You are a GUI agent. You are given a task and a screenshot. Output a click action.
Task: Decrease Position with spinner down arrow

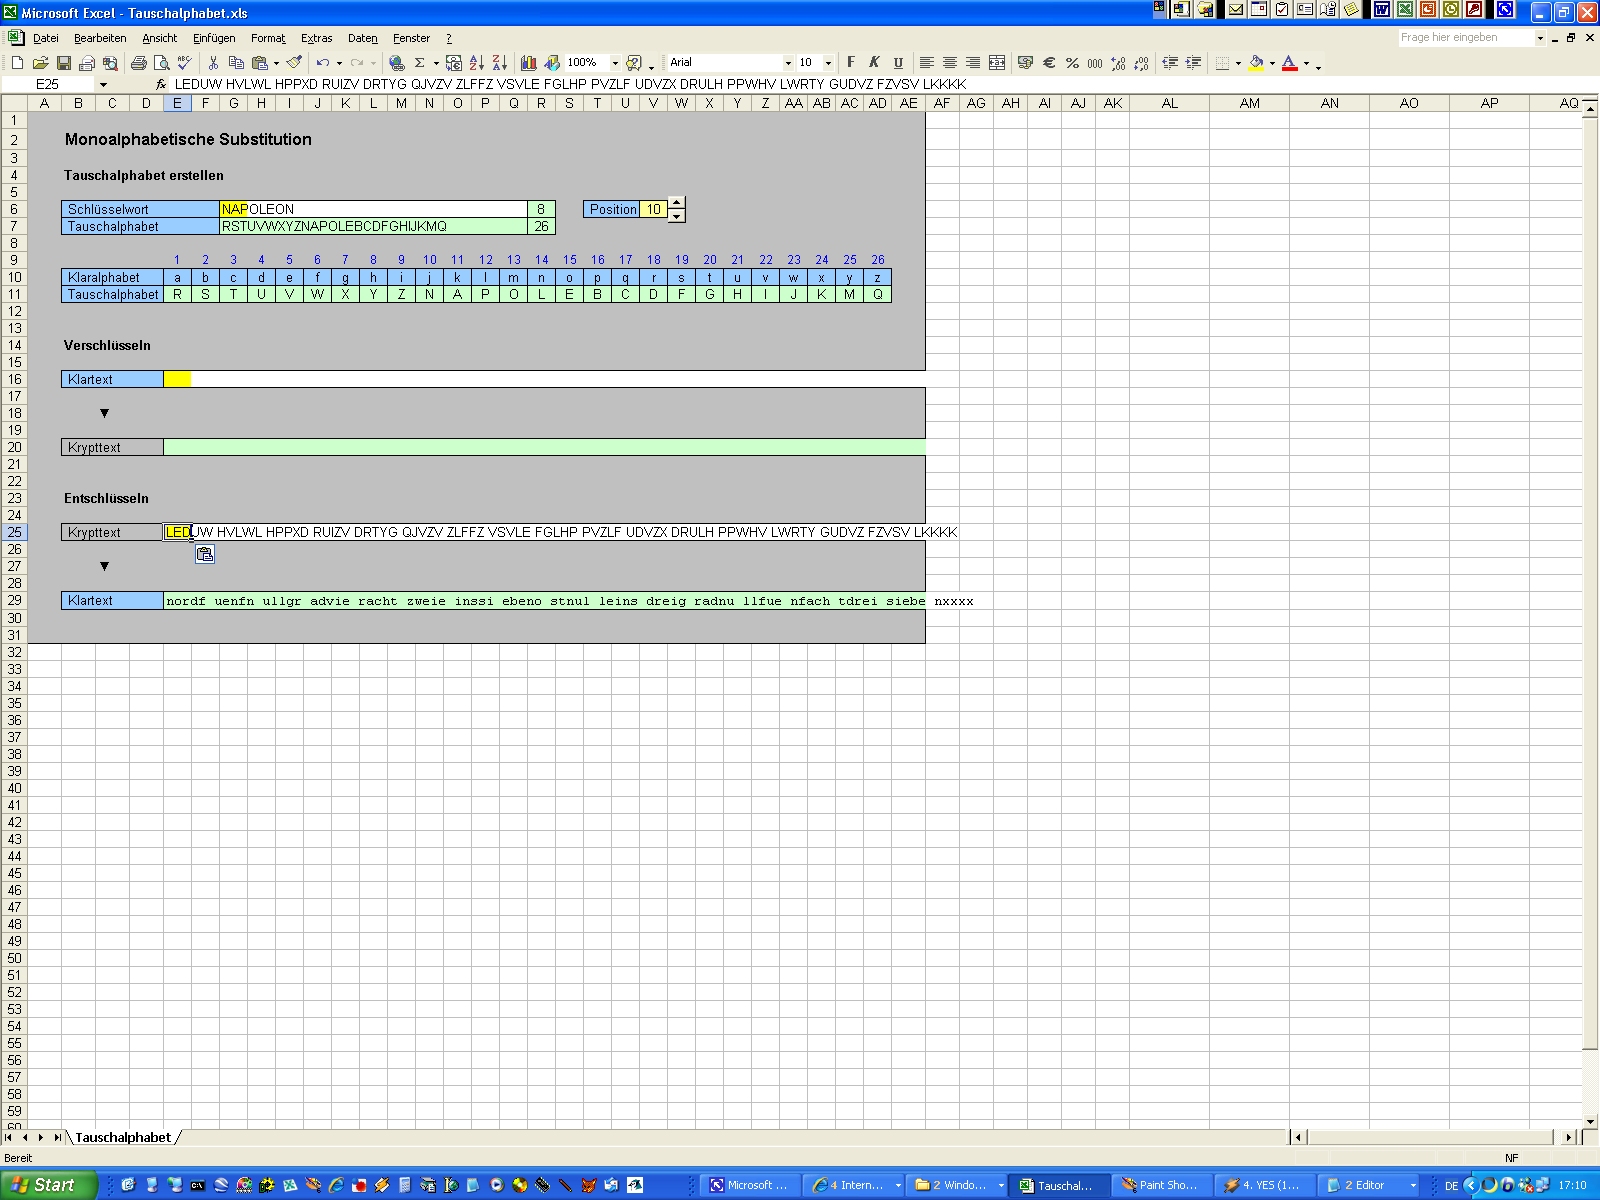[x=677, y=216]
